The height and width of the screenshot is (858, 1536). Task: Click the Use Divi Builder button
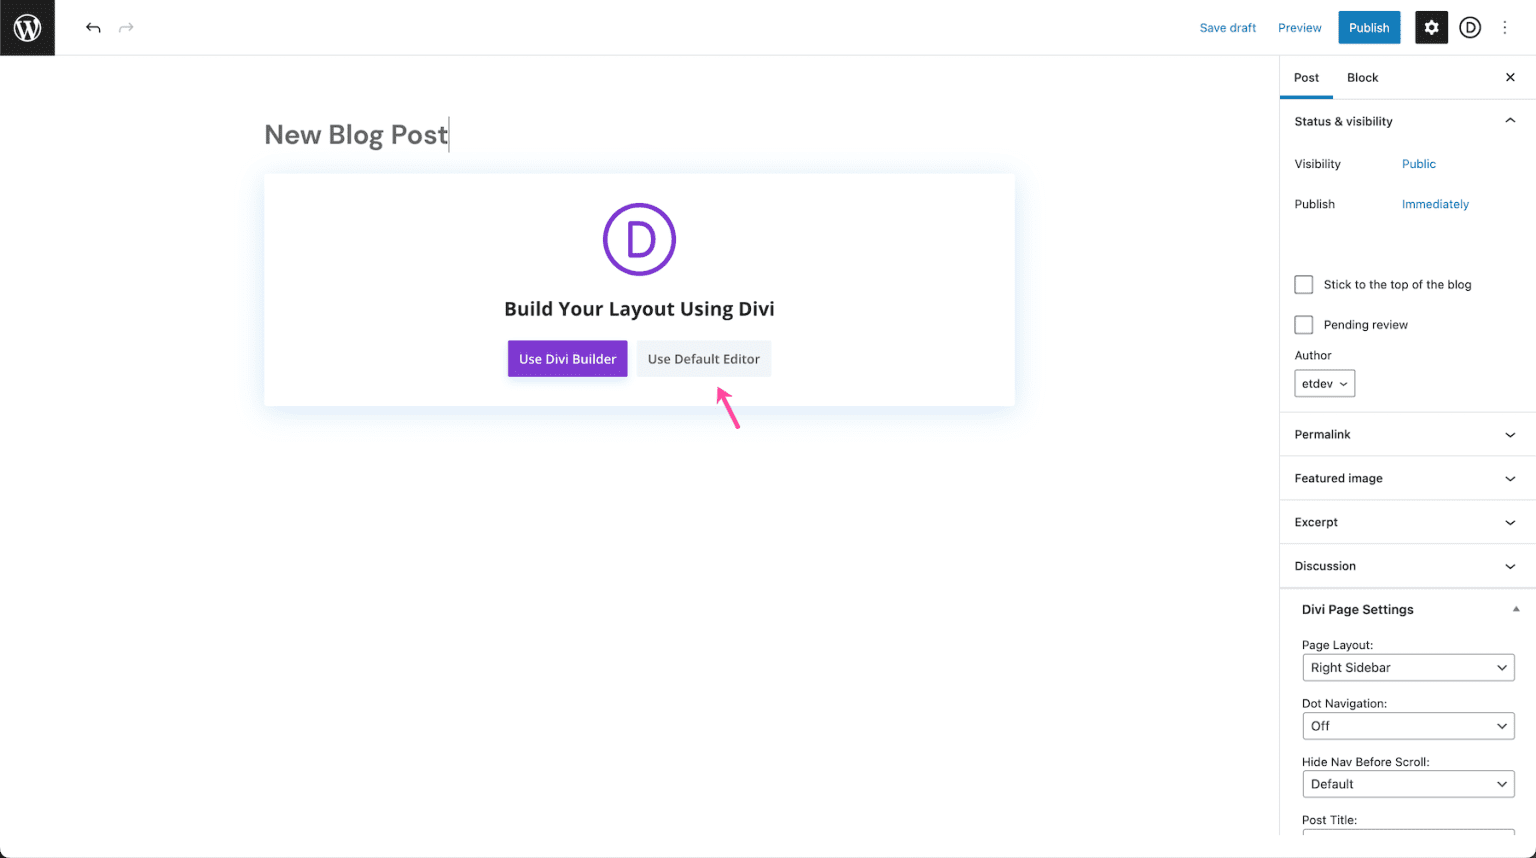tap(567, 358)
